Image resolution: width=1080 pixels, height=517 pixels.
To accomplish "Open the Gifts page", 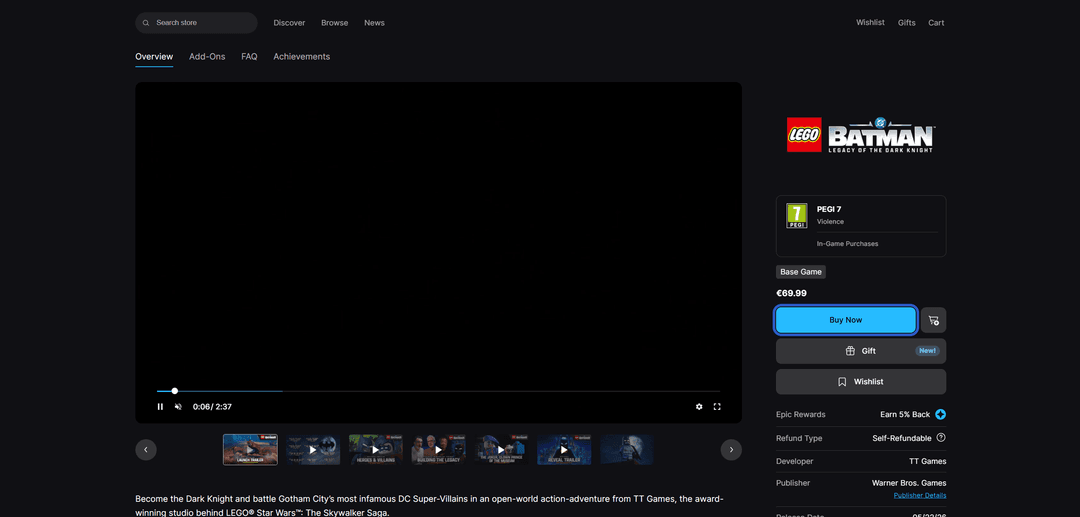I will [907, 23].
